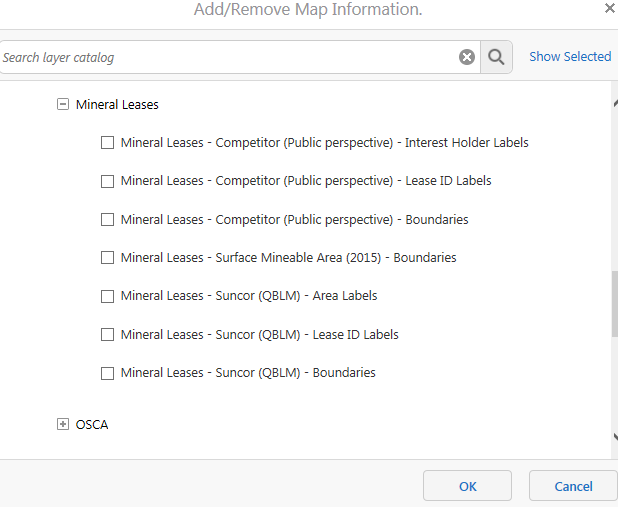Click text 'Mineral Leases - Competitor (Public perspective) - Lease ID Labels'
The height and width of the screenshot is (507, 618).
tap(306, 181)
